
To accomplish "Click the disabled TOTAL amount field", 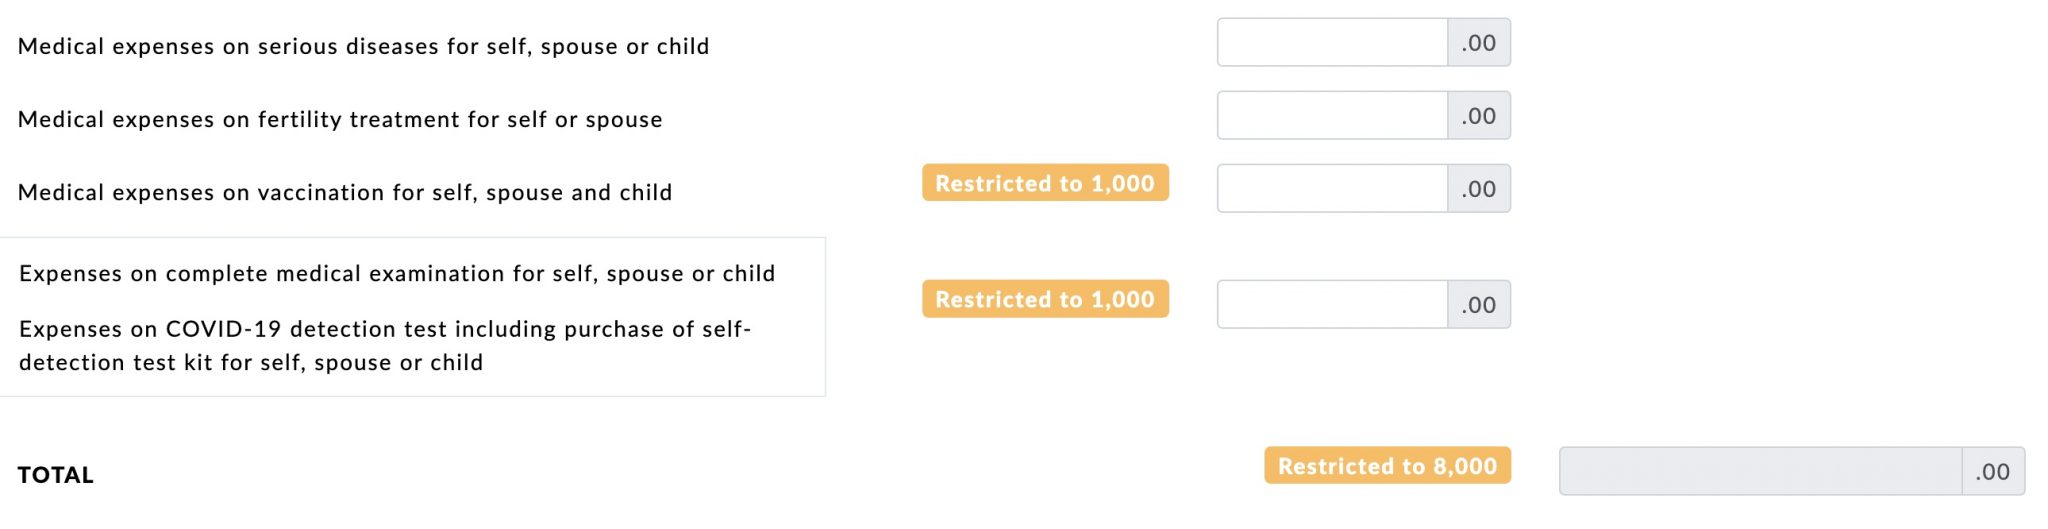I will coord(1760,472).
